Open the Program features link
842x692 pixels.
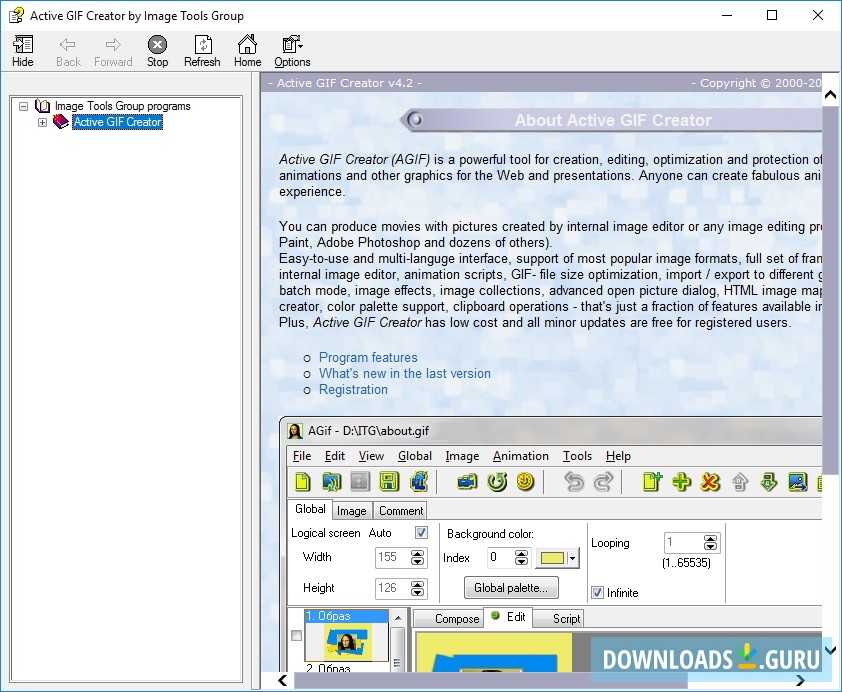pos(368,357)
